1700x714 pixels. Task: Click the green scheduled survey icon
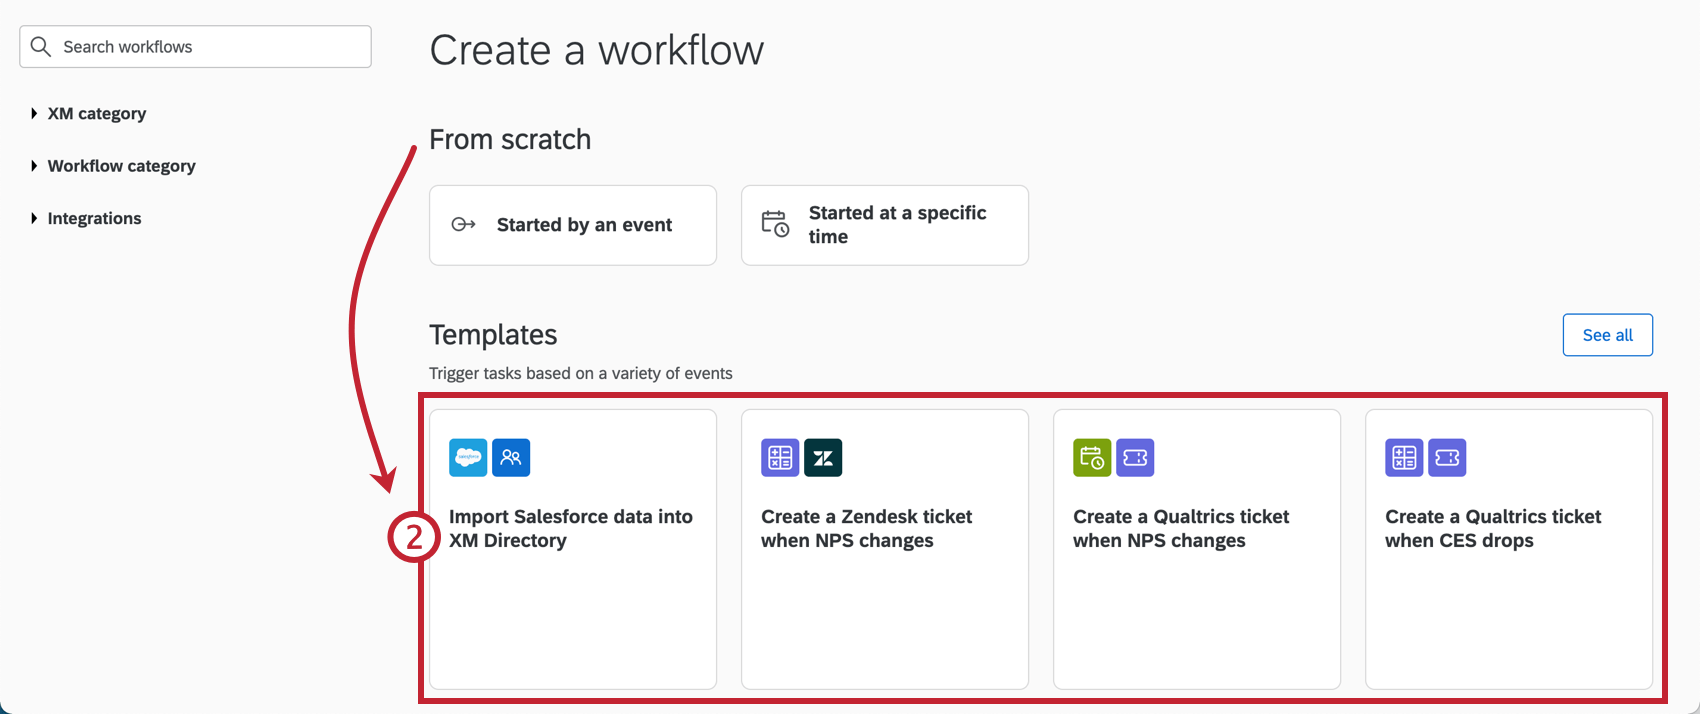point(1091,457)
